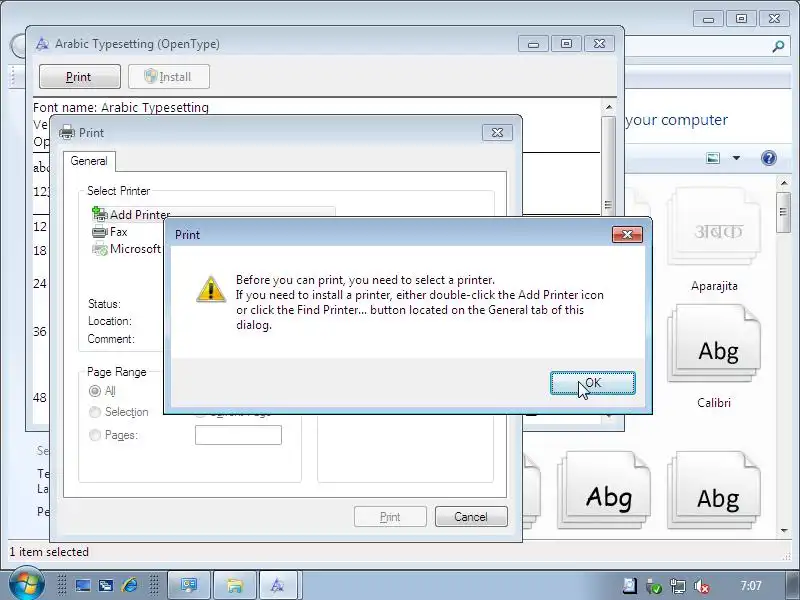Click Show Desktop quick launch icon
This screenshot has height=600, width=800.
[x=83, y=585]
